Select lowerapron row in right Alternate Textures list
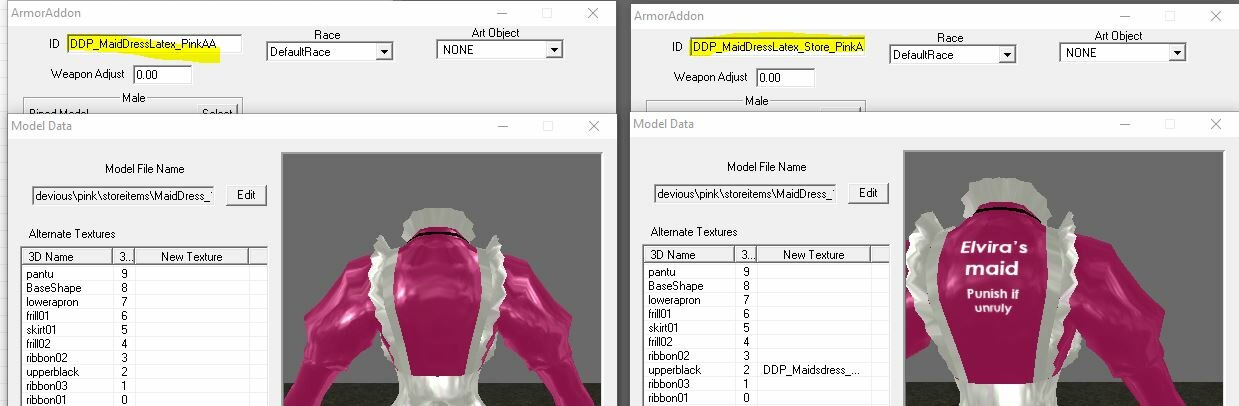 [x=766, y=299]
